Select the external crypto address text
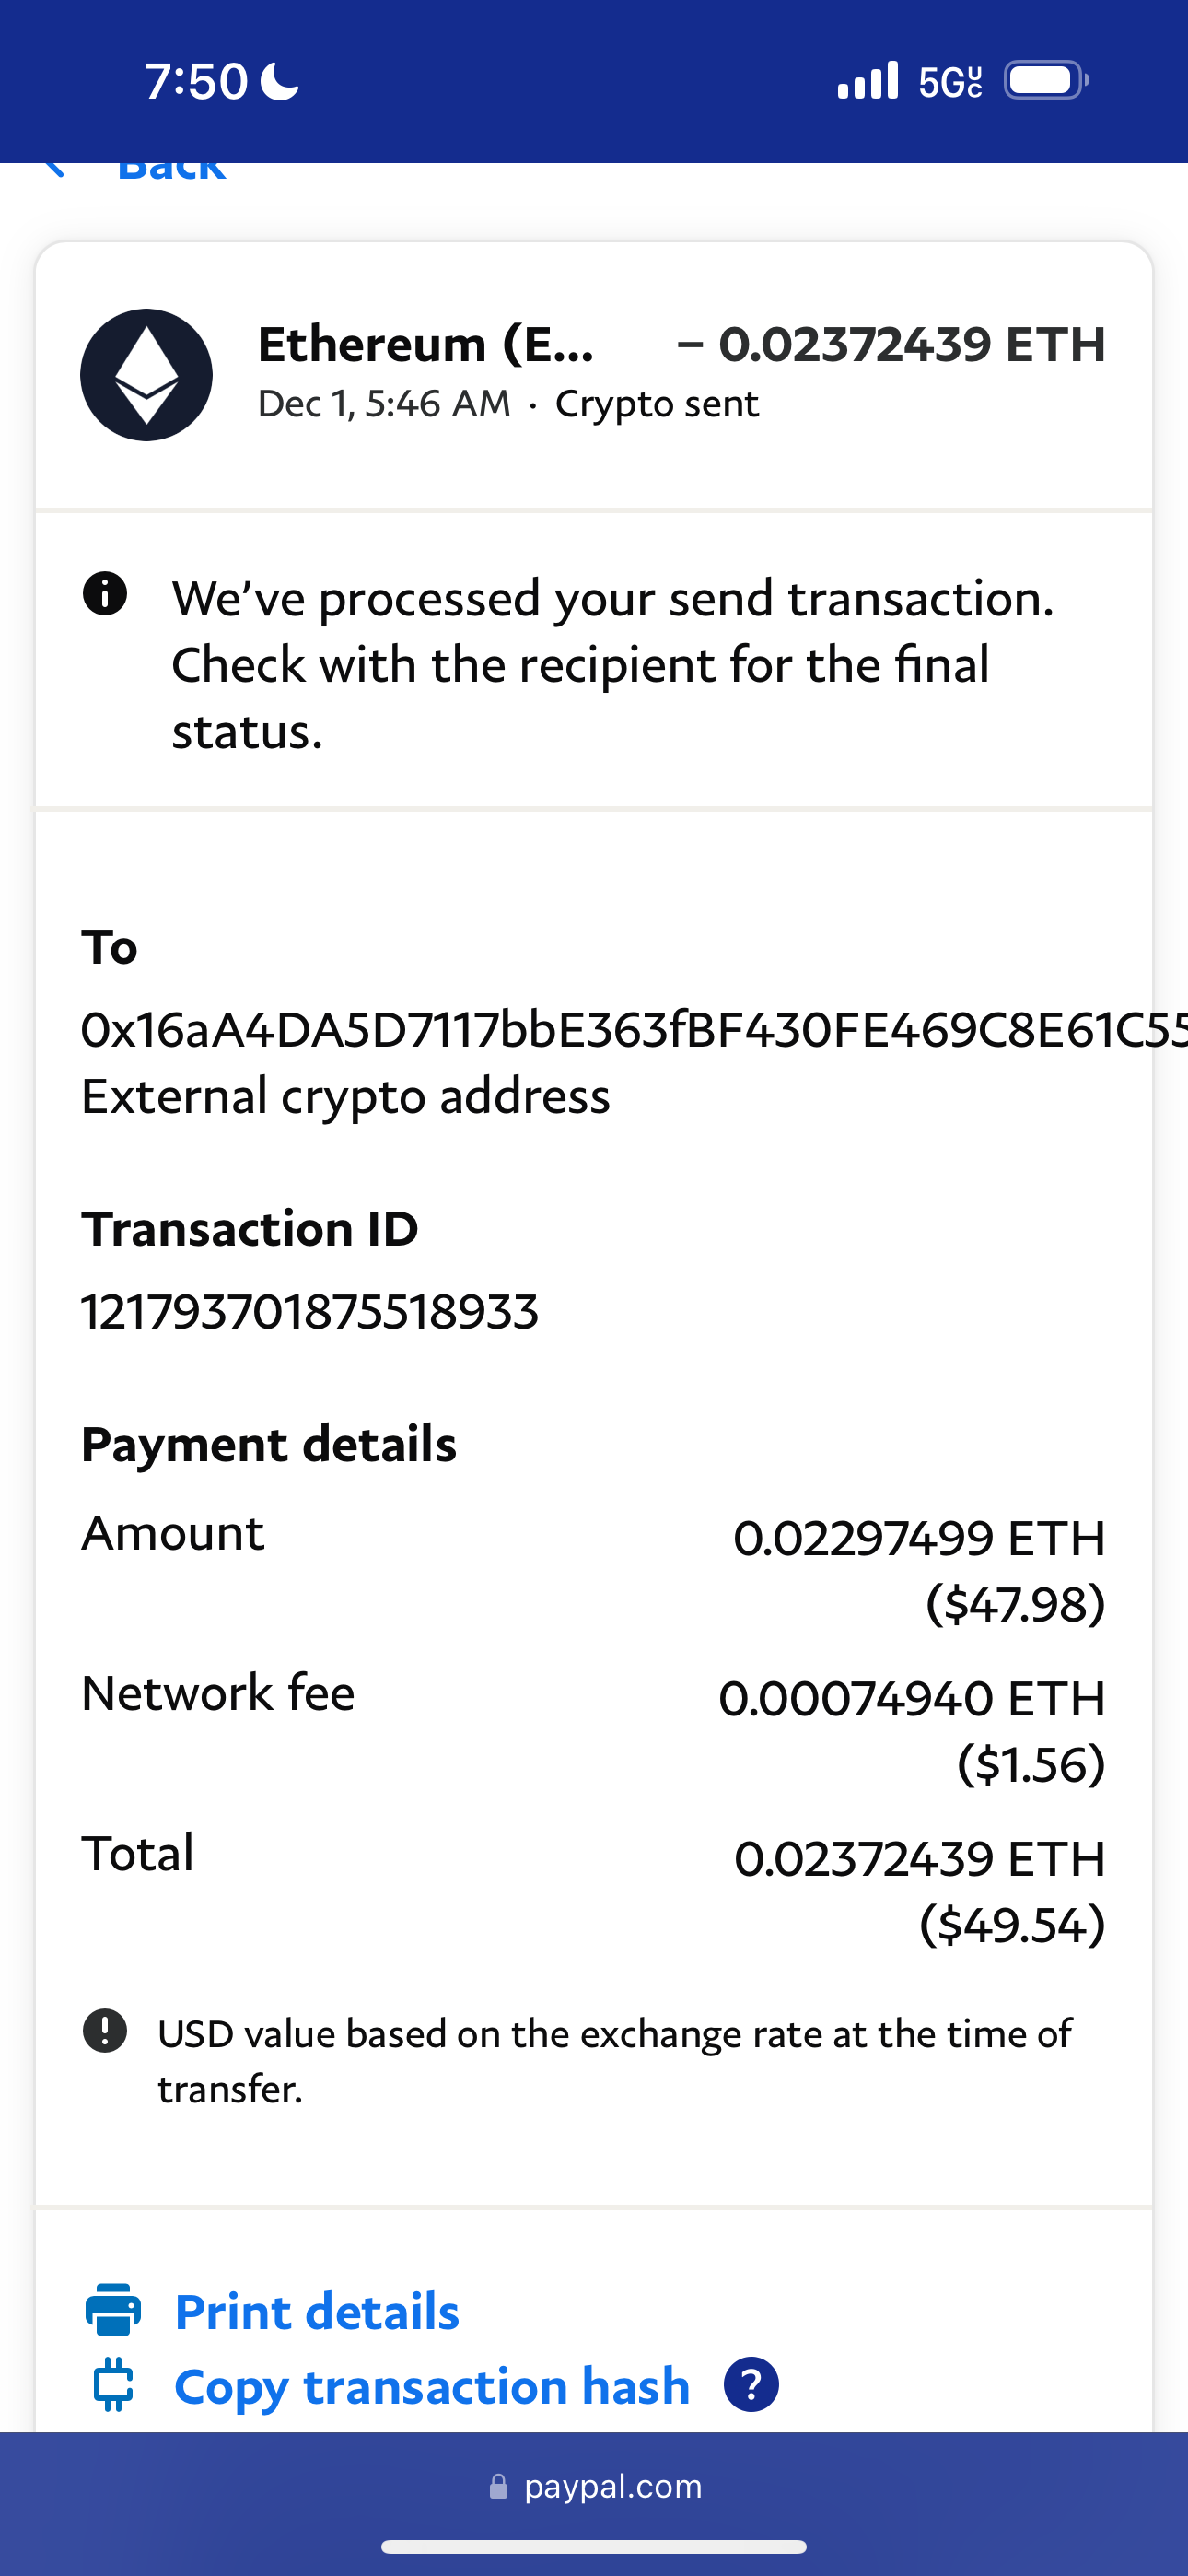This screenshot has height=2576, width=1188. (620, 1030)
